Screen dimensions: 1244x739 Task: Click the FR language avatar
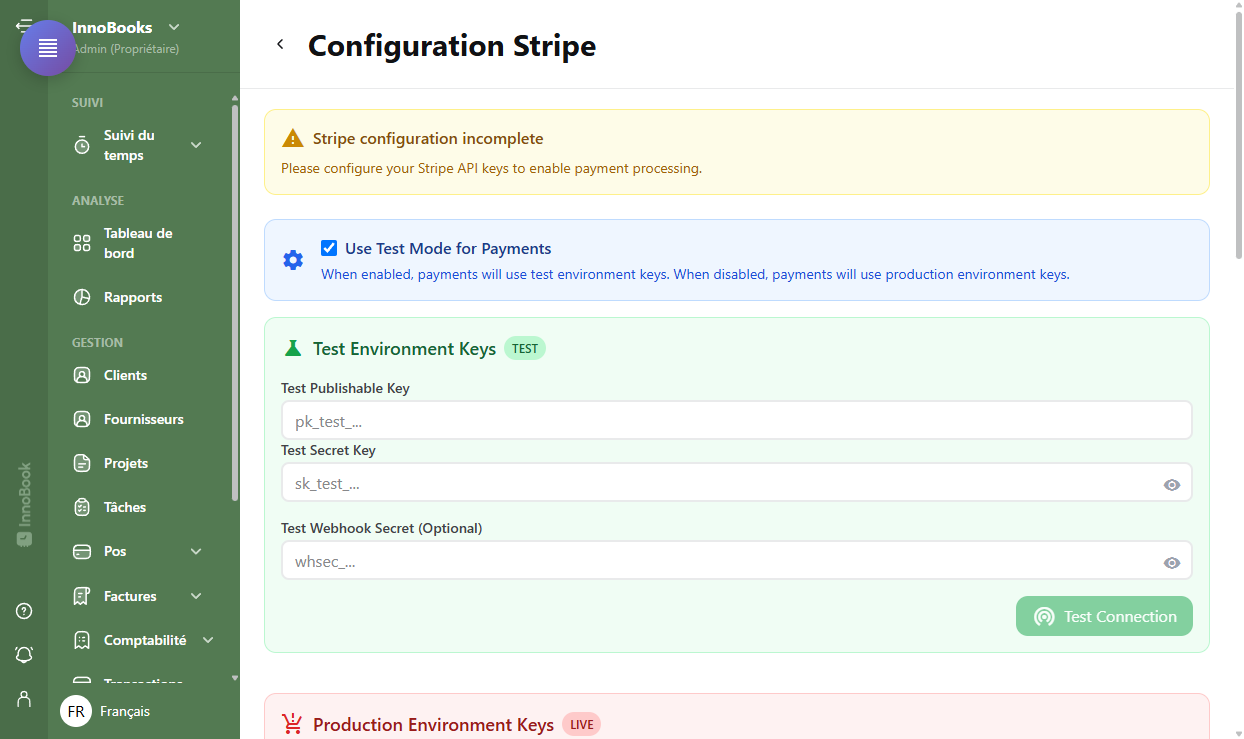pos(76,711)
